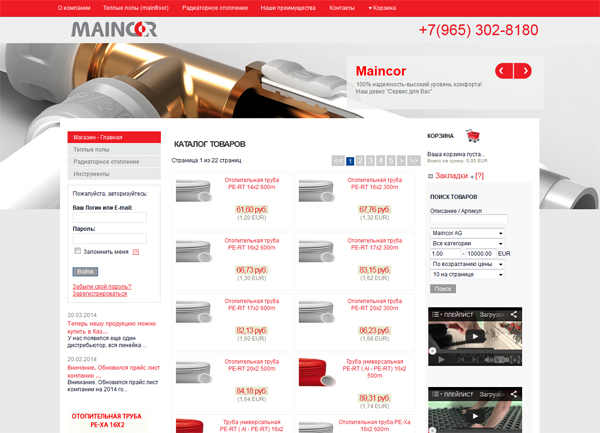Click the Поиск search button
The width and height of the screenshot is (600, 433).
coord(443,289)
